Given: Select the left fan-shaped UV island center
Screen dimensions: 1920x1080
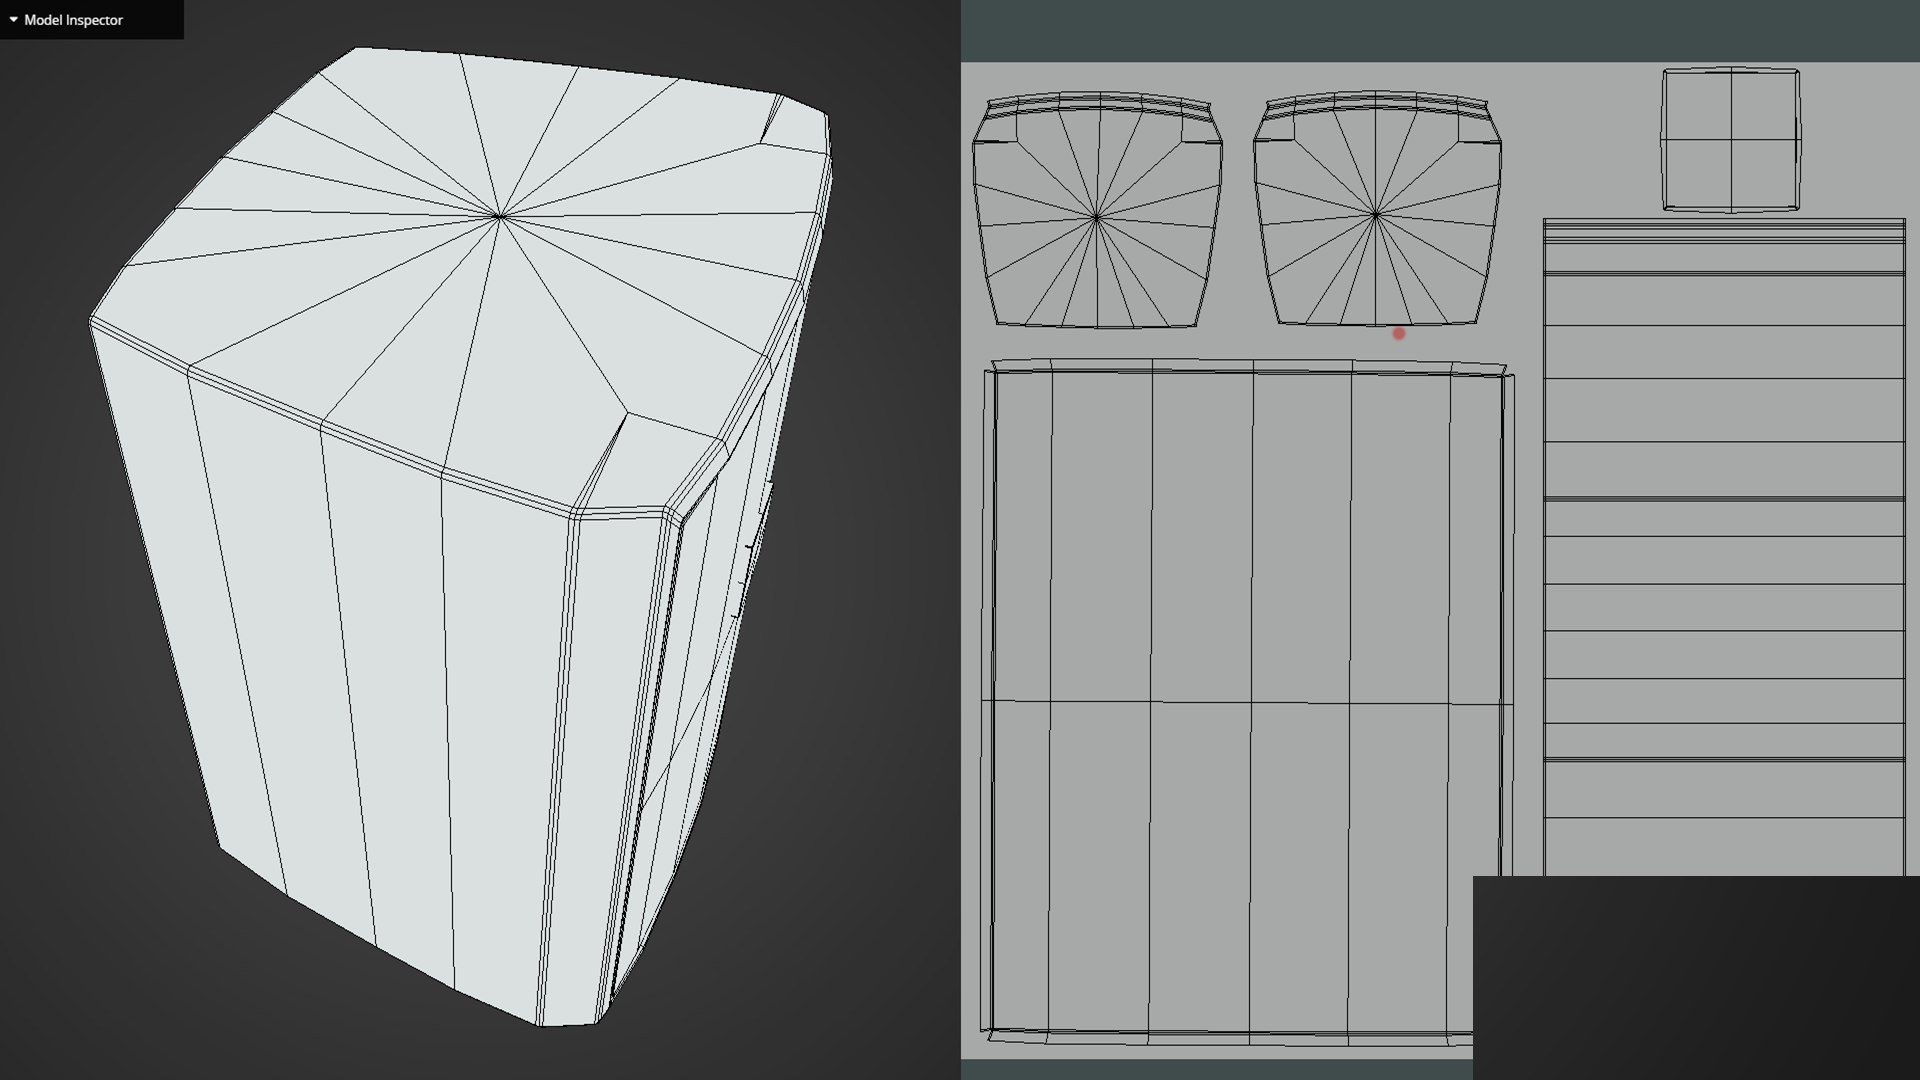Looking at the screenshot, I should coord(1097,217).
